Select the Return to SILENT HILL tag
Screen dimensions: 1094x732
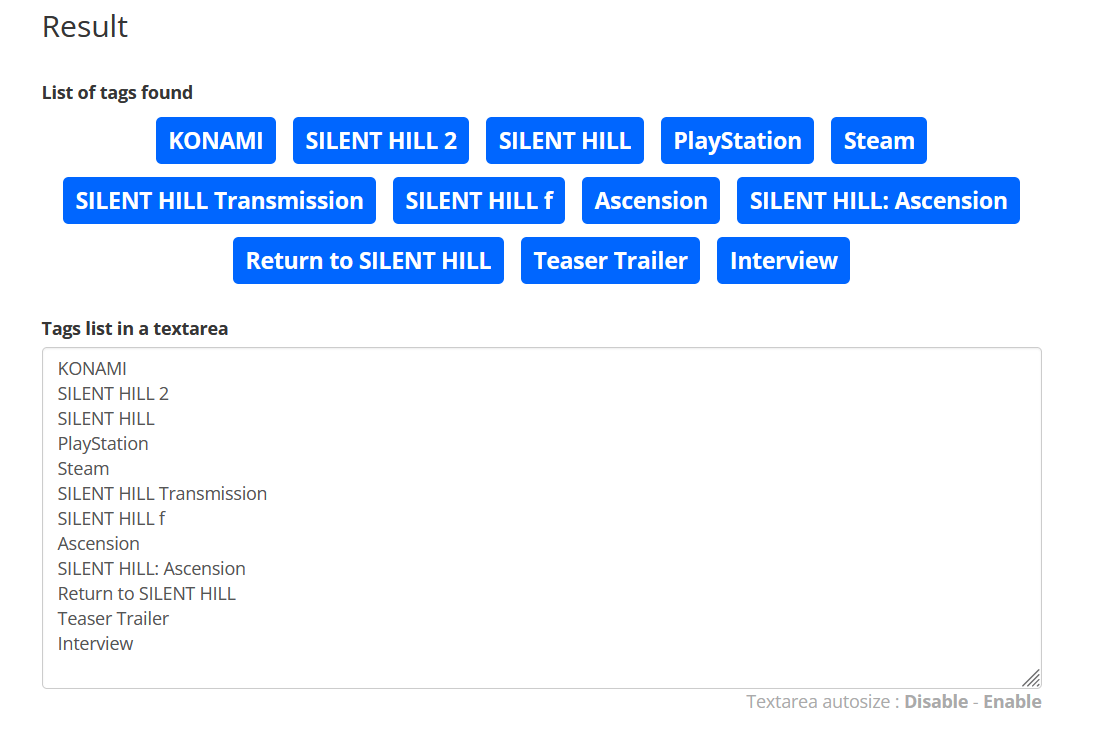point(368,260)
